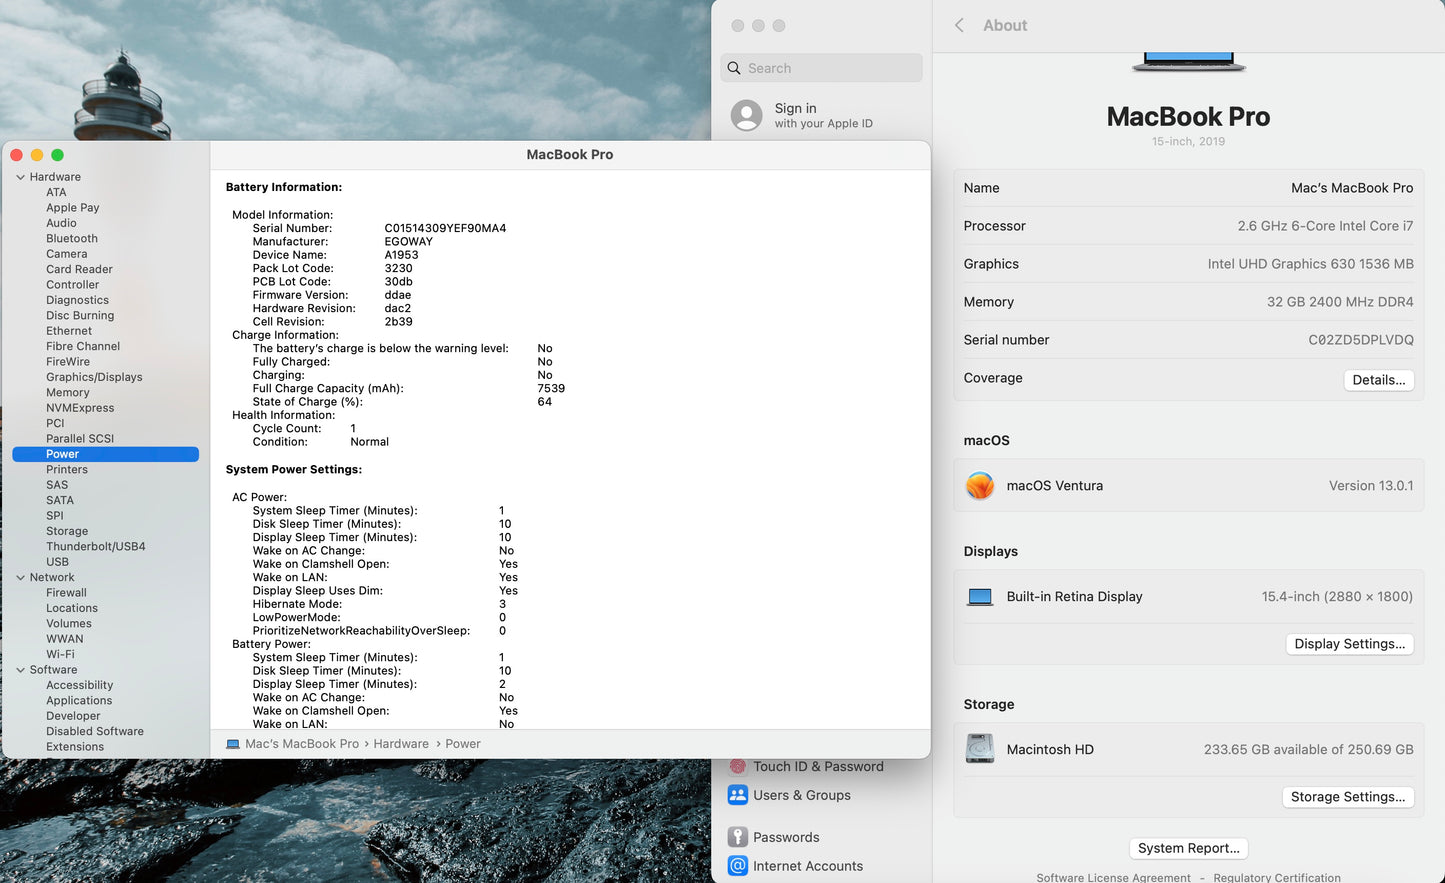Click the Touch ID fingerprint icon
The height and width of the screenshot is (883, 1445).
tap(738, 767)
